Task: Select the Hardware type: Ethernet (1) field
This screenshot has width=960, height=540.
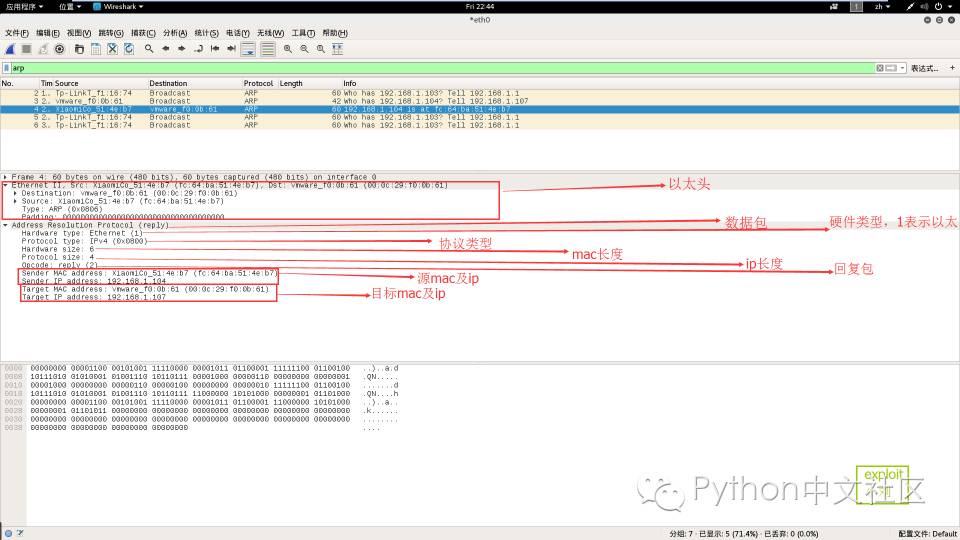Action: tap(82, 233)
